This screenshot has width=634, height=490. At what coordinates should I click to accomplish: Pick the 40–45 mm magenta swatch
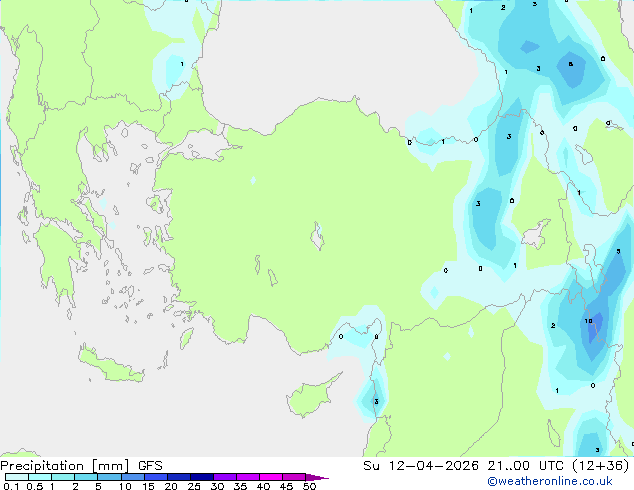coord(271,477)
